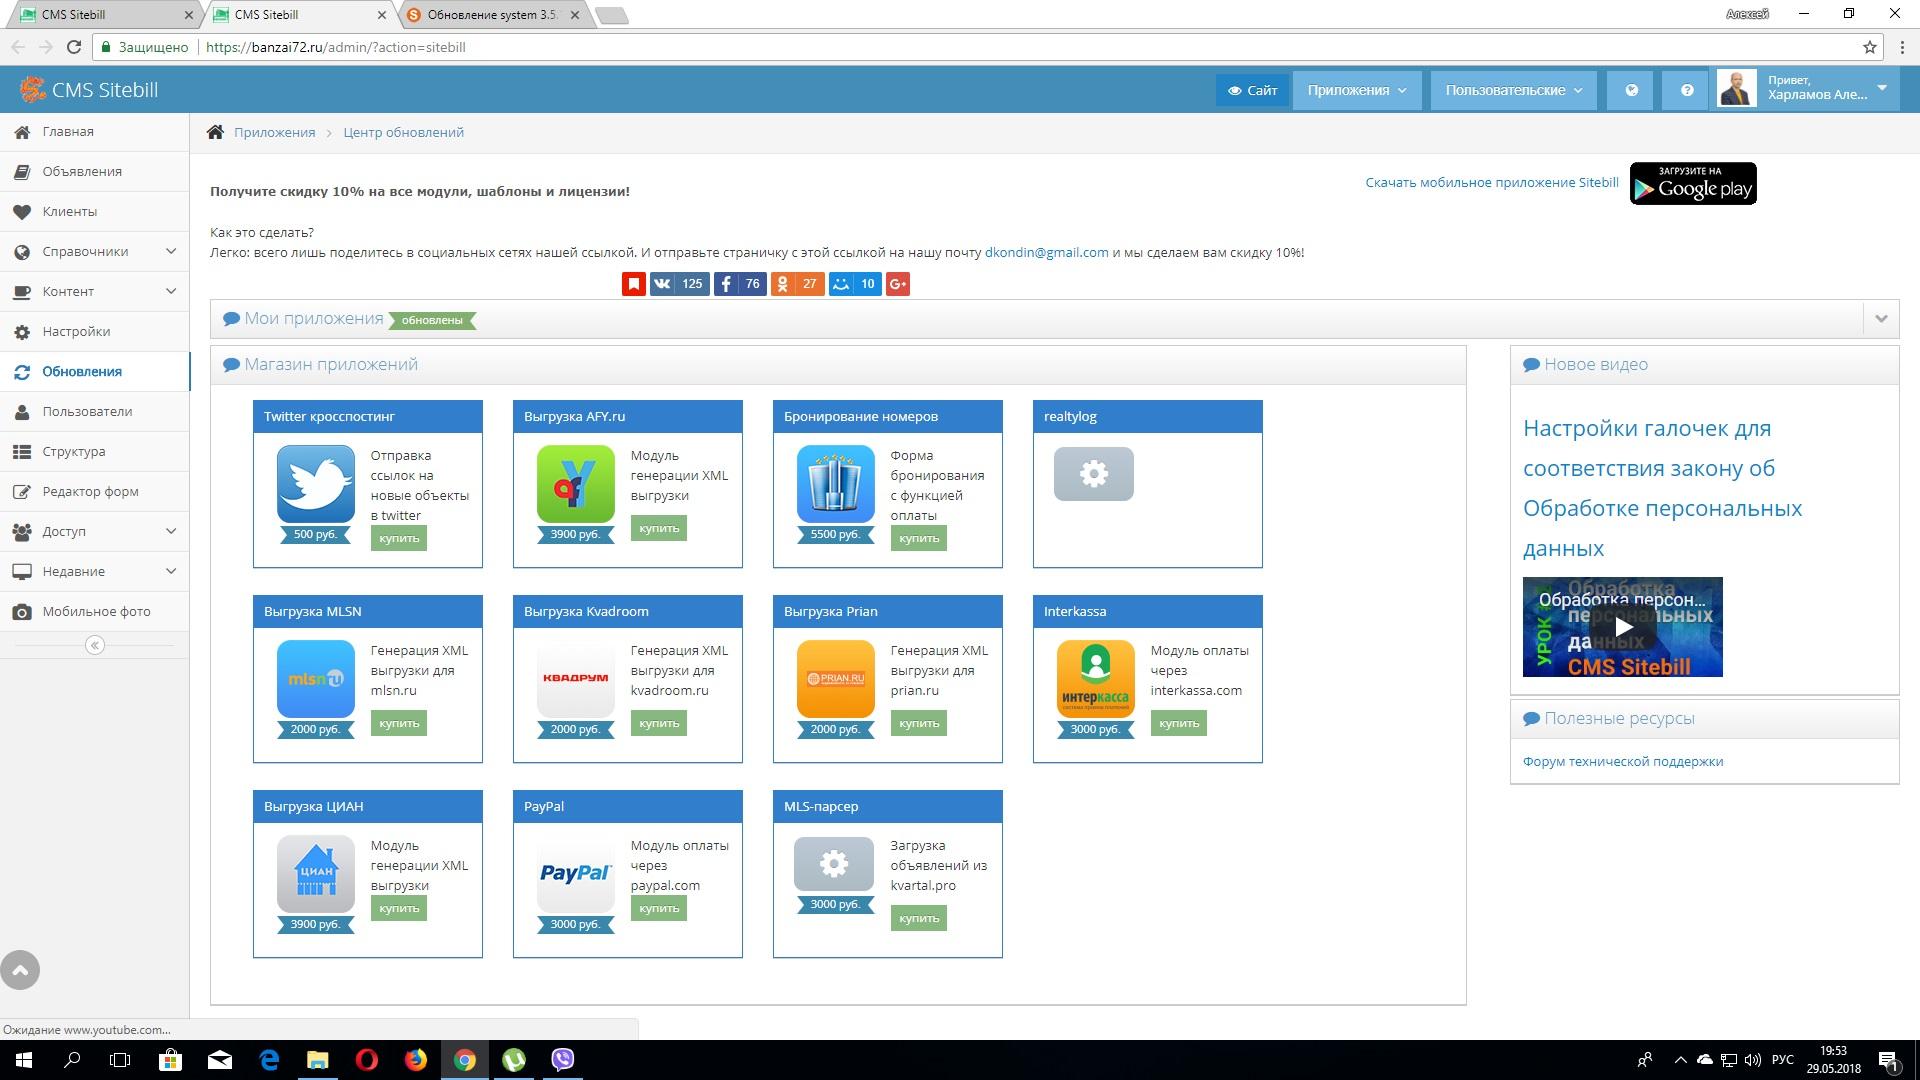The image size is (1920, 1080).
Task: Expand the Справочники sidebar section
Action: point(95,251)
